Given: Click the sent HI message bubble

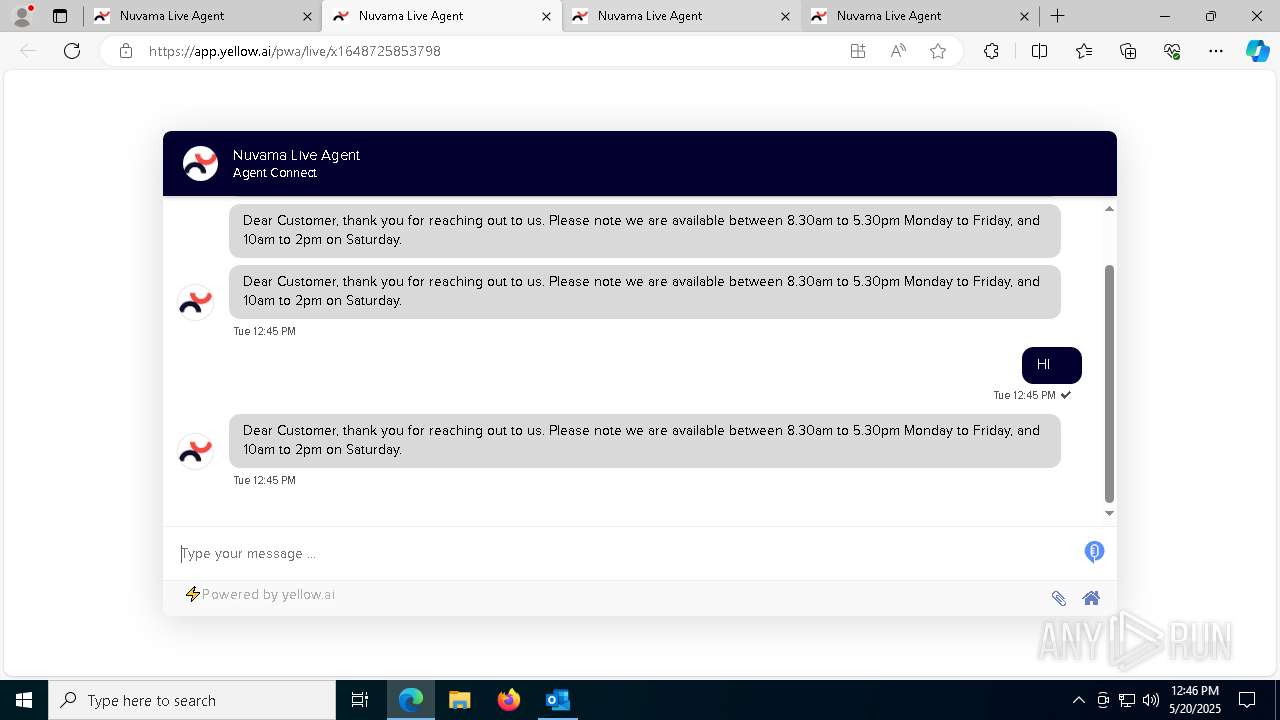Looking at the screenshot, I should click(1052, 365).
